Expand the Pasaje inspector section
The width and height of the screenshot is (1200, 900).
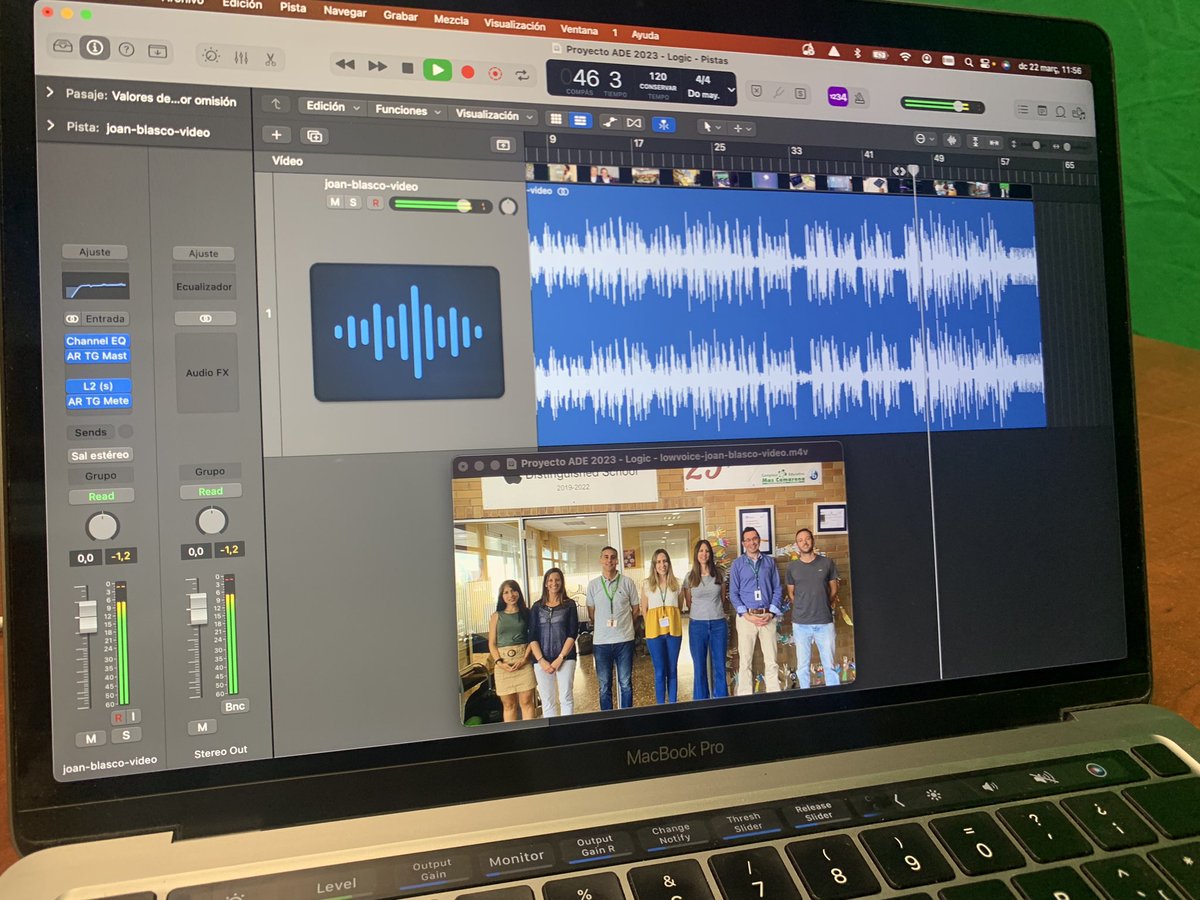click(50, 93)
